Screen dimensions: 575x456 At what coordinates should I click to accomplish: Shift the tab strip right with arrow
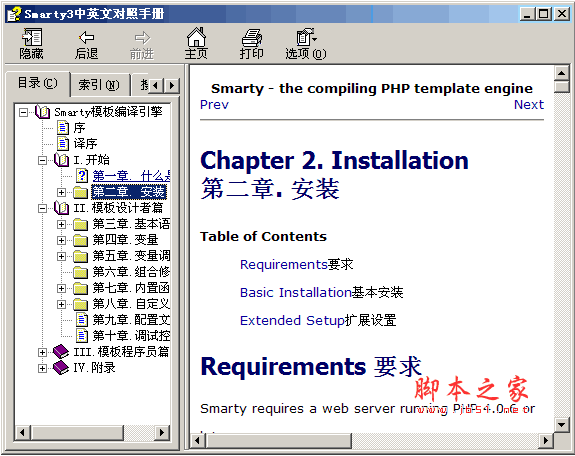point(171,85)
